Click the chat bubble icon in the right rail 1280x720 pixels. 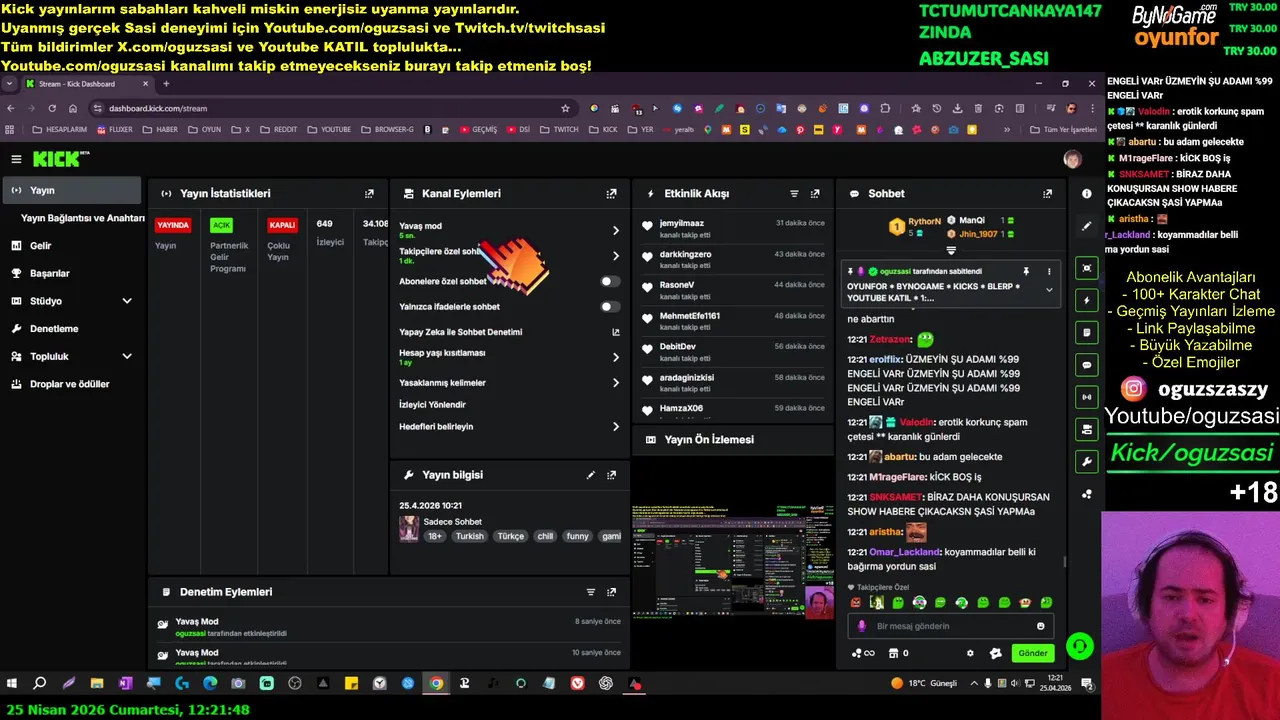pos(1087,365)
